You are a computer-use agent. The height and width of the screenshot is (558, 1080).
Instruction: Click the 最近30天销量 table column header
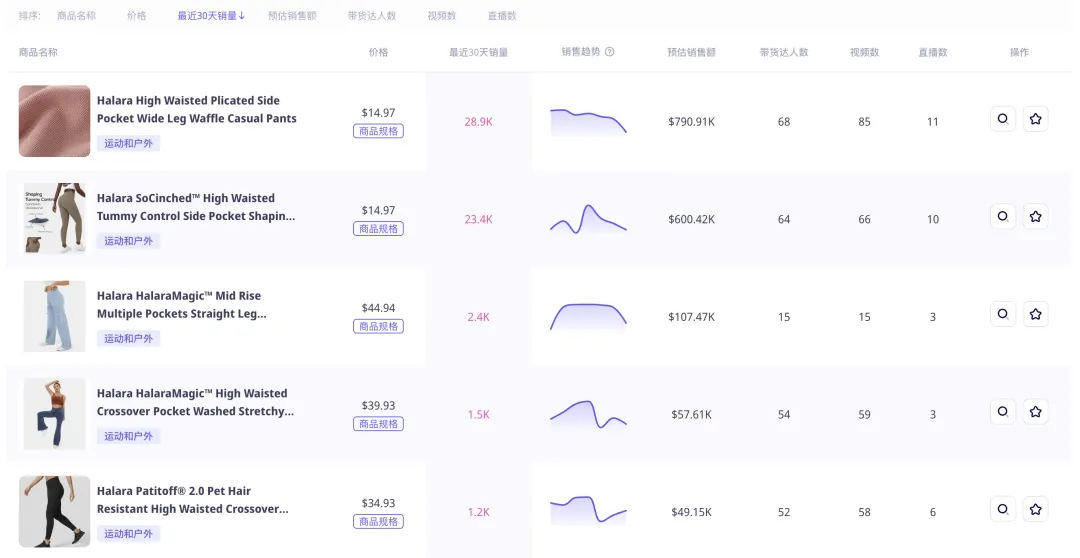tap(478, 52)
